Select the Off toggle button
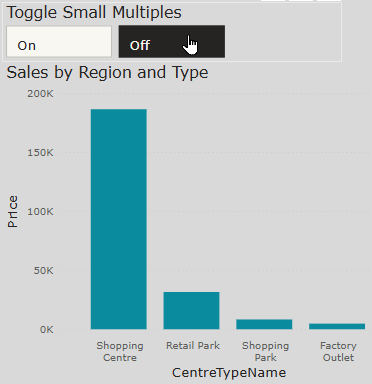 pyautogui.click(x=172, y=42)
